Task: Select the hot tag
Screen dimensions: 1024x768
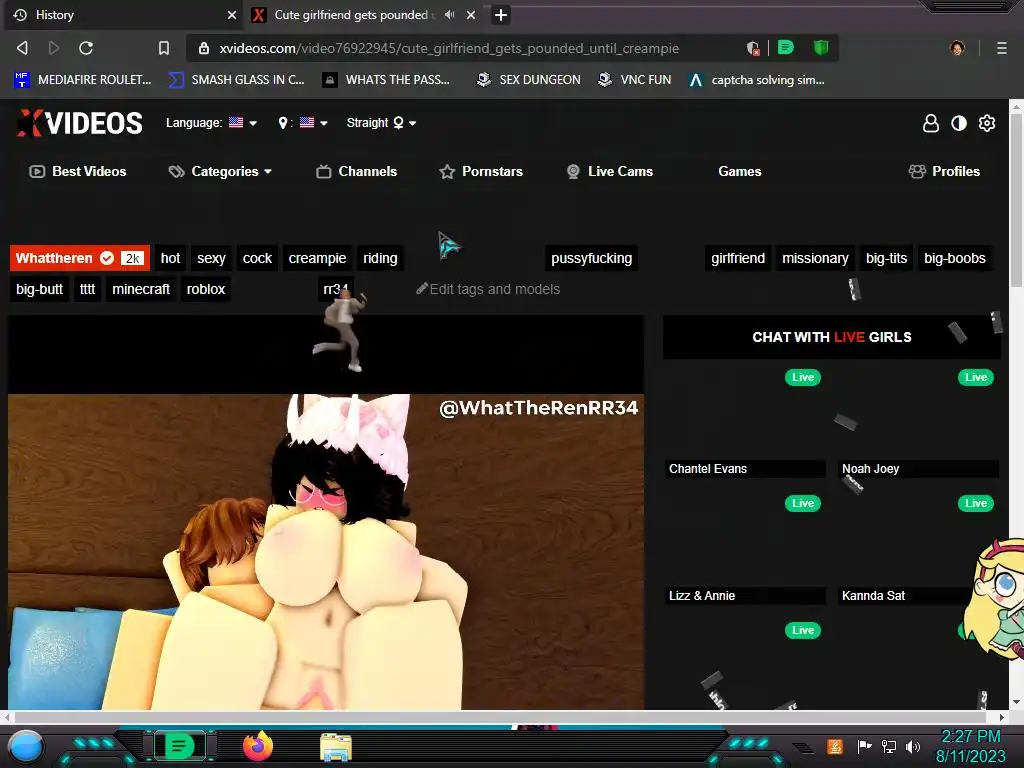Action: tap(170, 258)
